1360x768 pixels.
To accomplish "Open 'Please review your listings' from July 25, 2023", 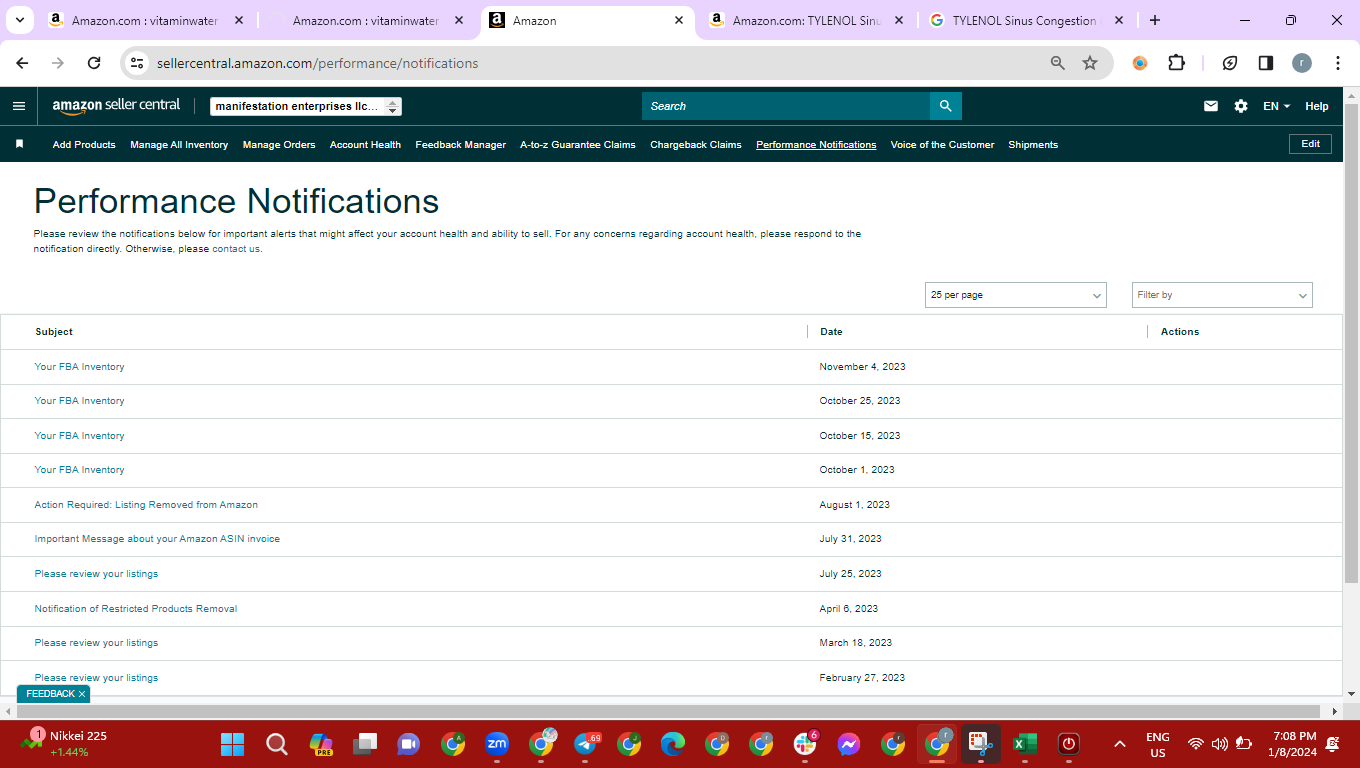I will coord(96,574).
